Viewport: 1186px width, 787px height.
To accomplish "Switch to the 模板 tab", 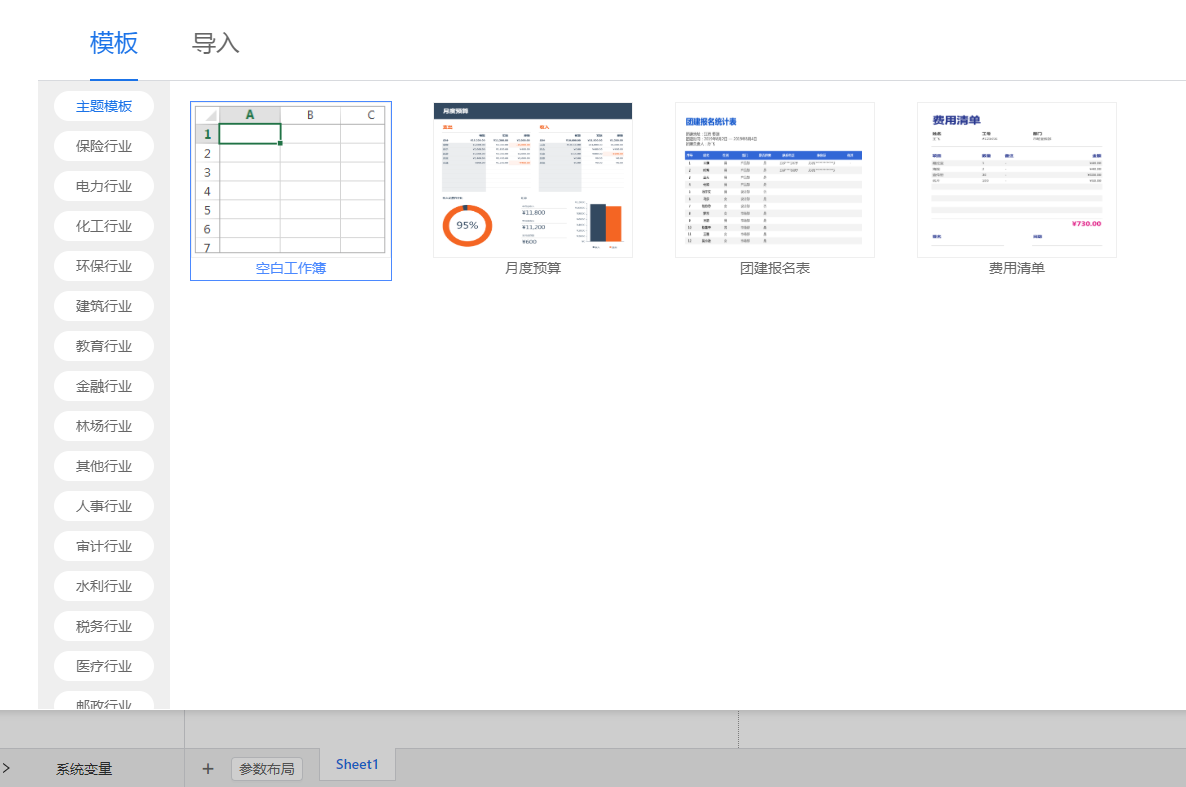I will pyautogui.click(x=113, y=43).
